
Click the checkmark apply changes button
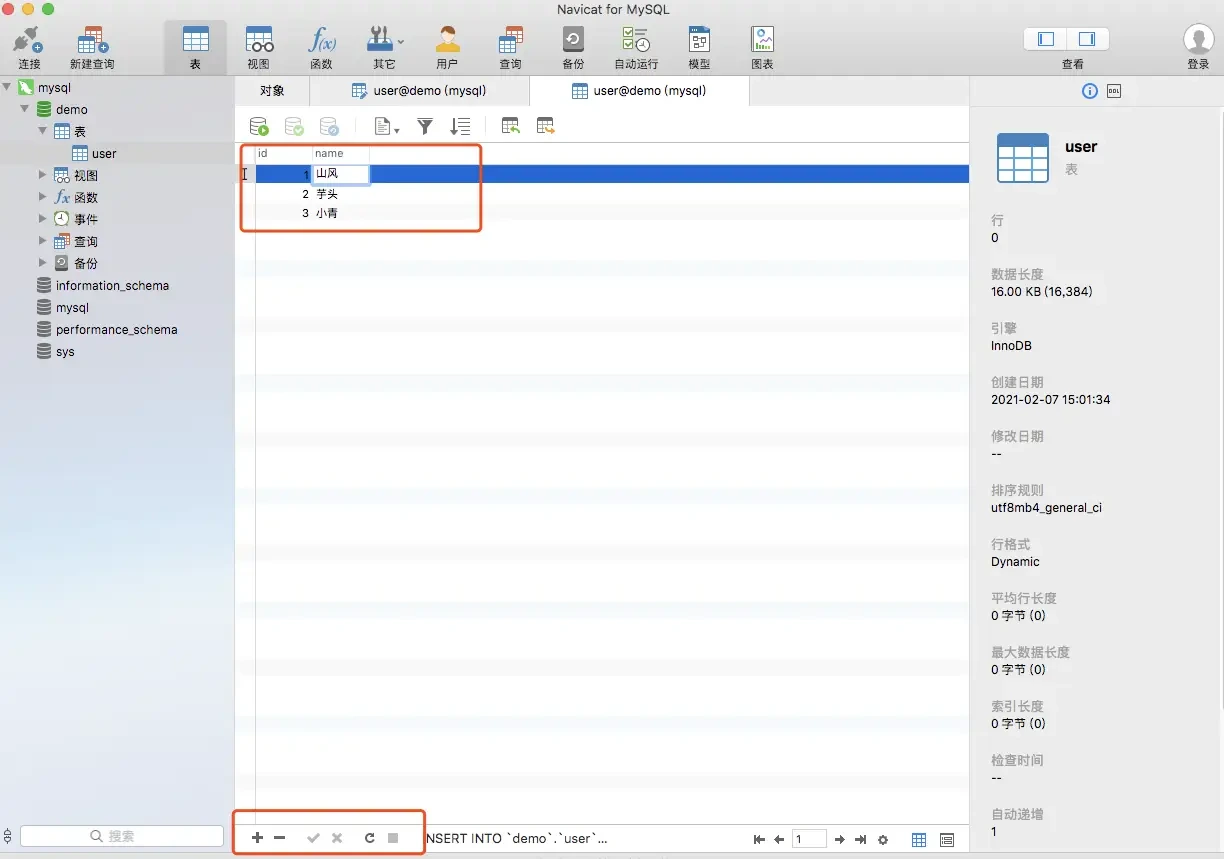(313, 838)
